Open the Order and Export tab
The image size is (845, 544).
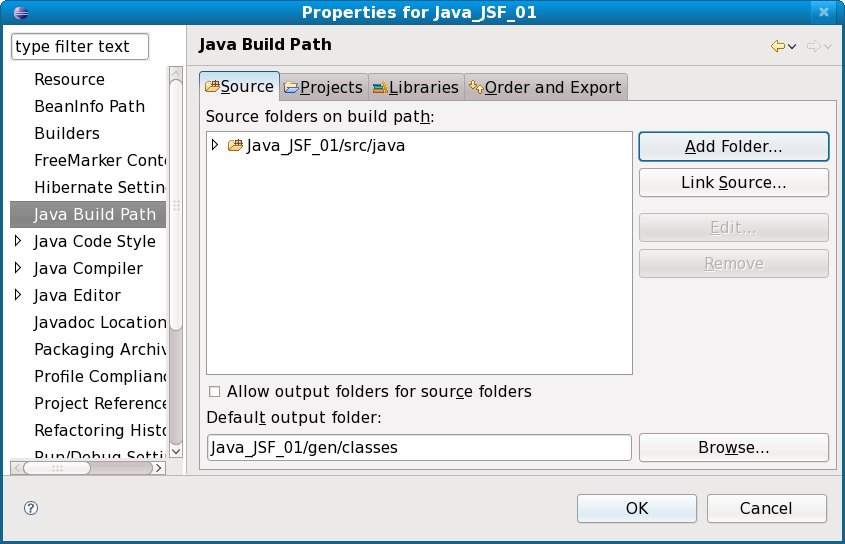click(545, 87)
